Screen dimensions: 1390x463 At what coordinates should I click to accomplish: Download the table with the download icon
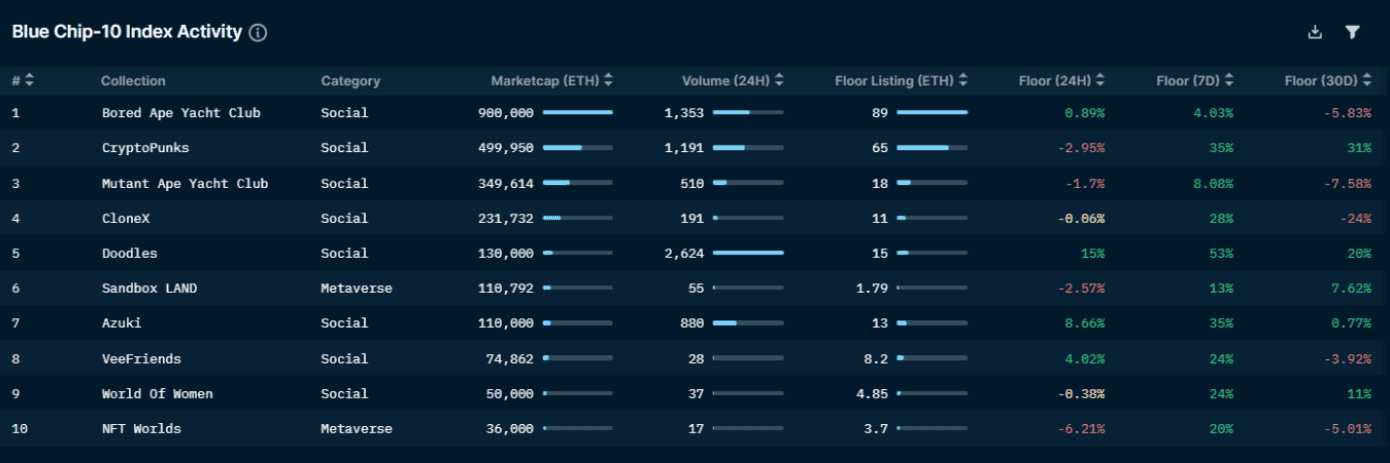click(x=1315, y=32)
